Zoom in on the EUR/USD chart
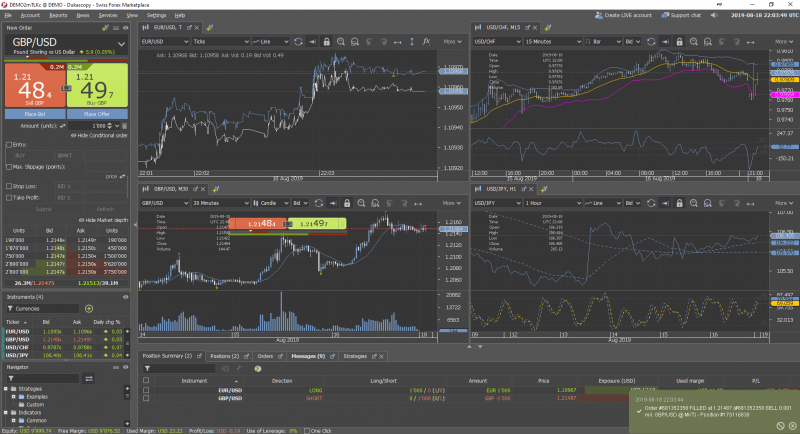The height and width of the screenshot is (434, 800). pos(341,42)
